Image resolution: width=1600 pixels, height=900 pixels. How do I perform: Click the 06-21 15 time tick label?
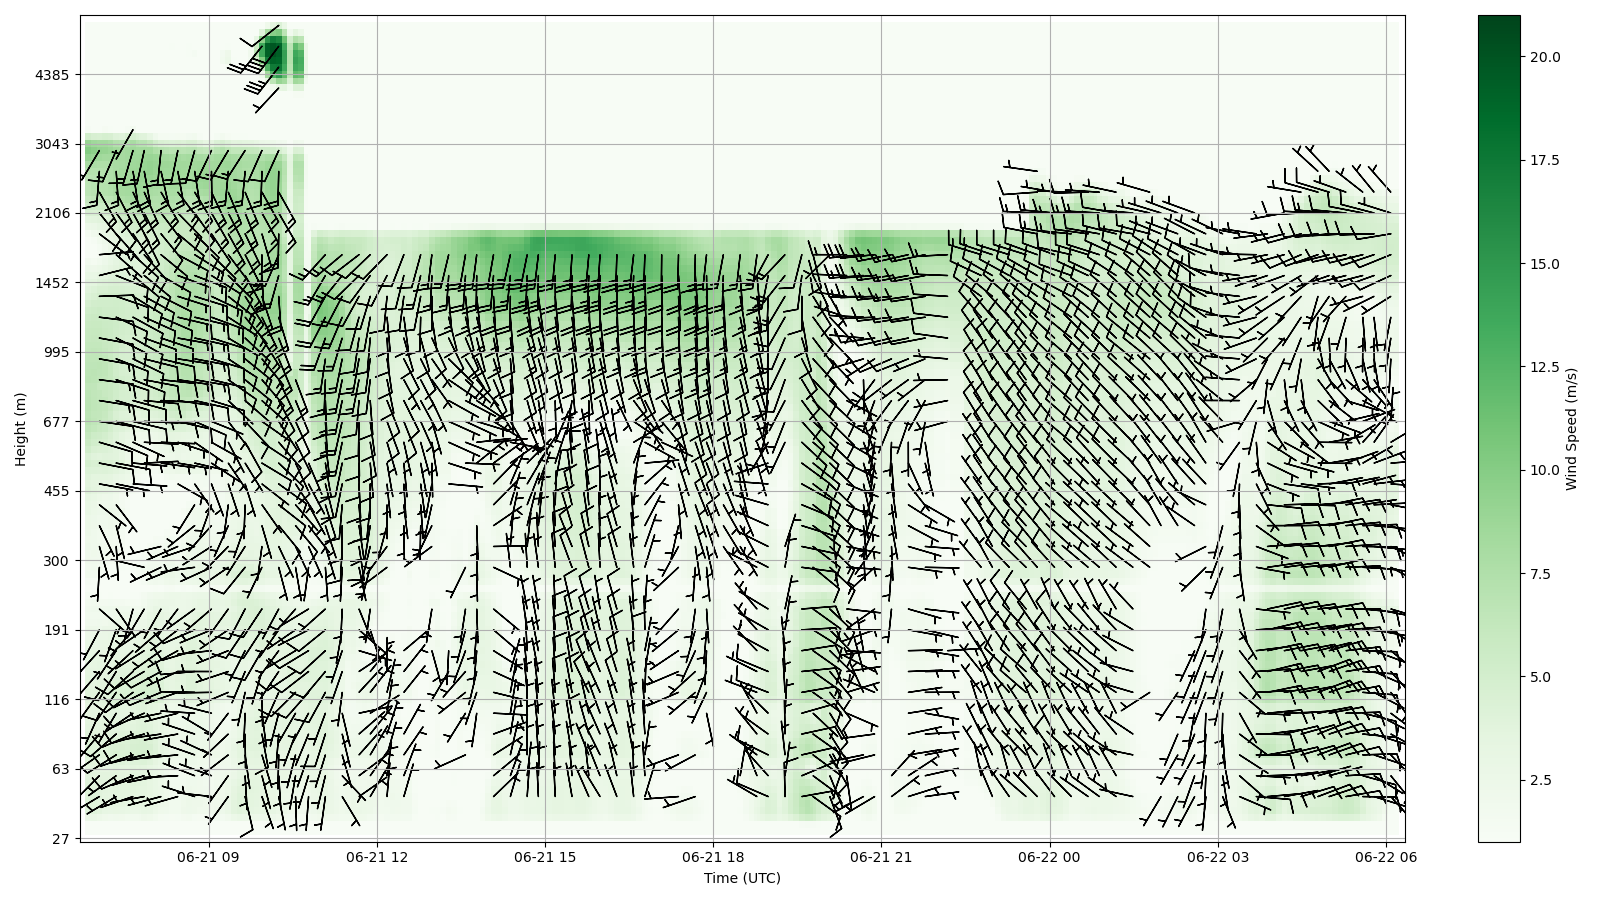click(545, 857)
